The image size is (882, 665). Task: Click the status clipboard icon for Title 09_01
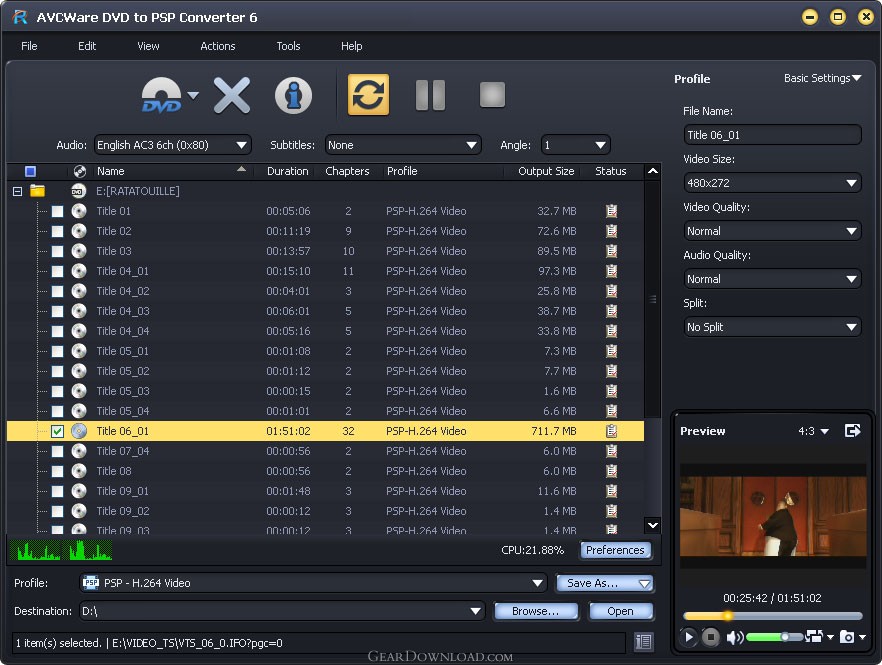[611, 491]
